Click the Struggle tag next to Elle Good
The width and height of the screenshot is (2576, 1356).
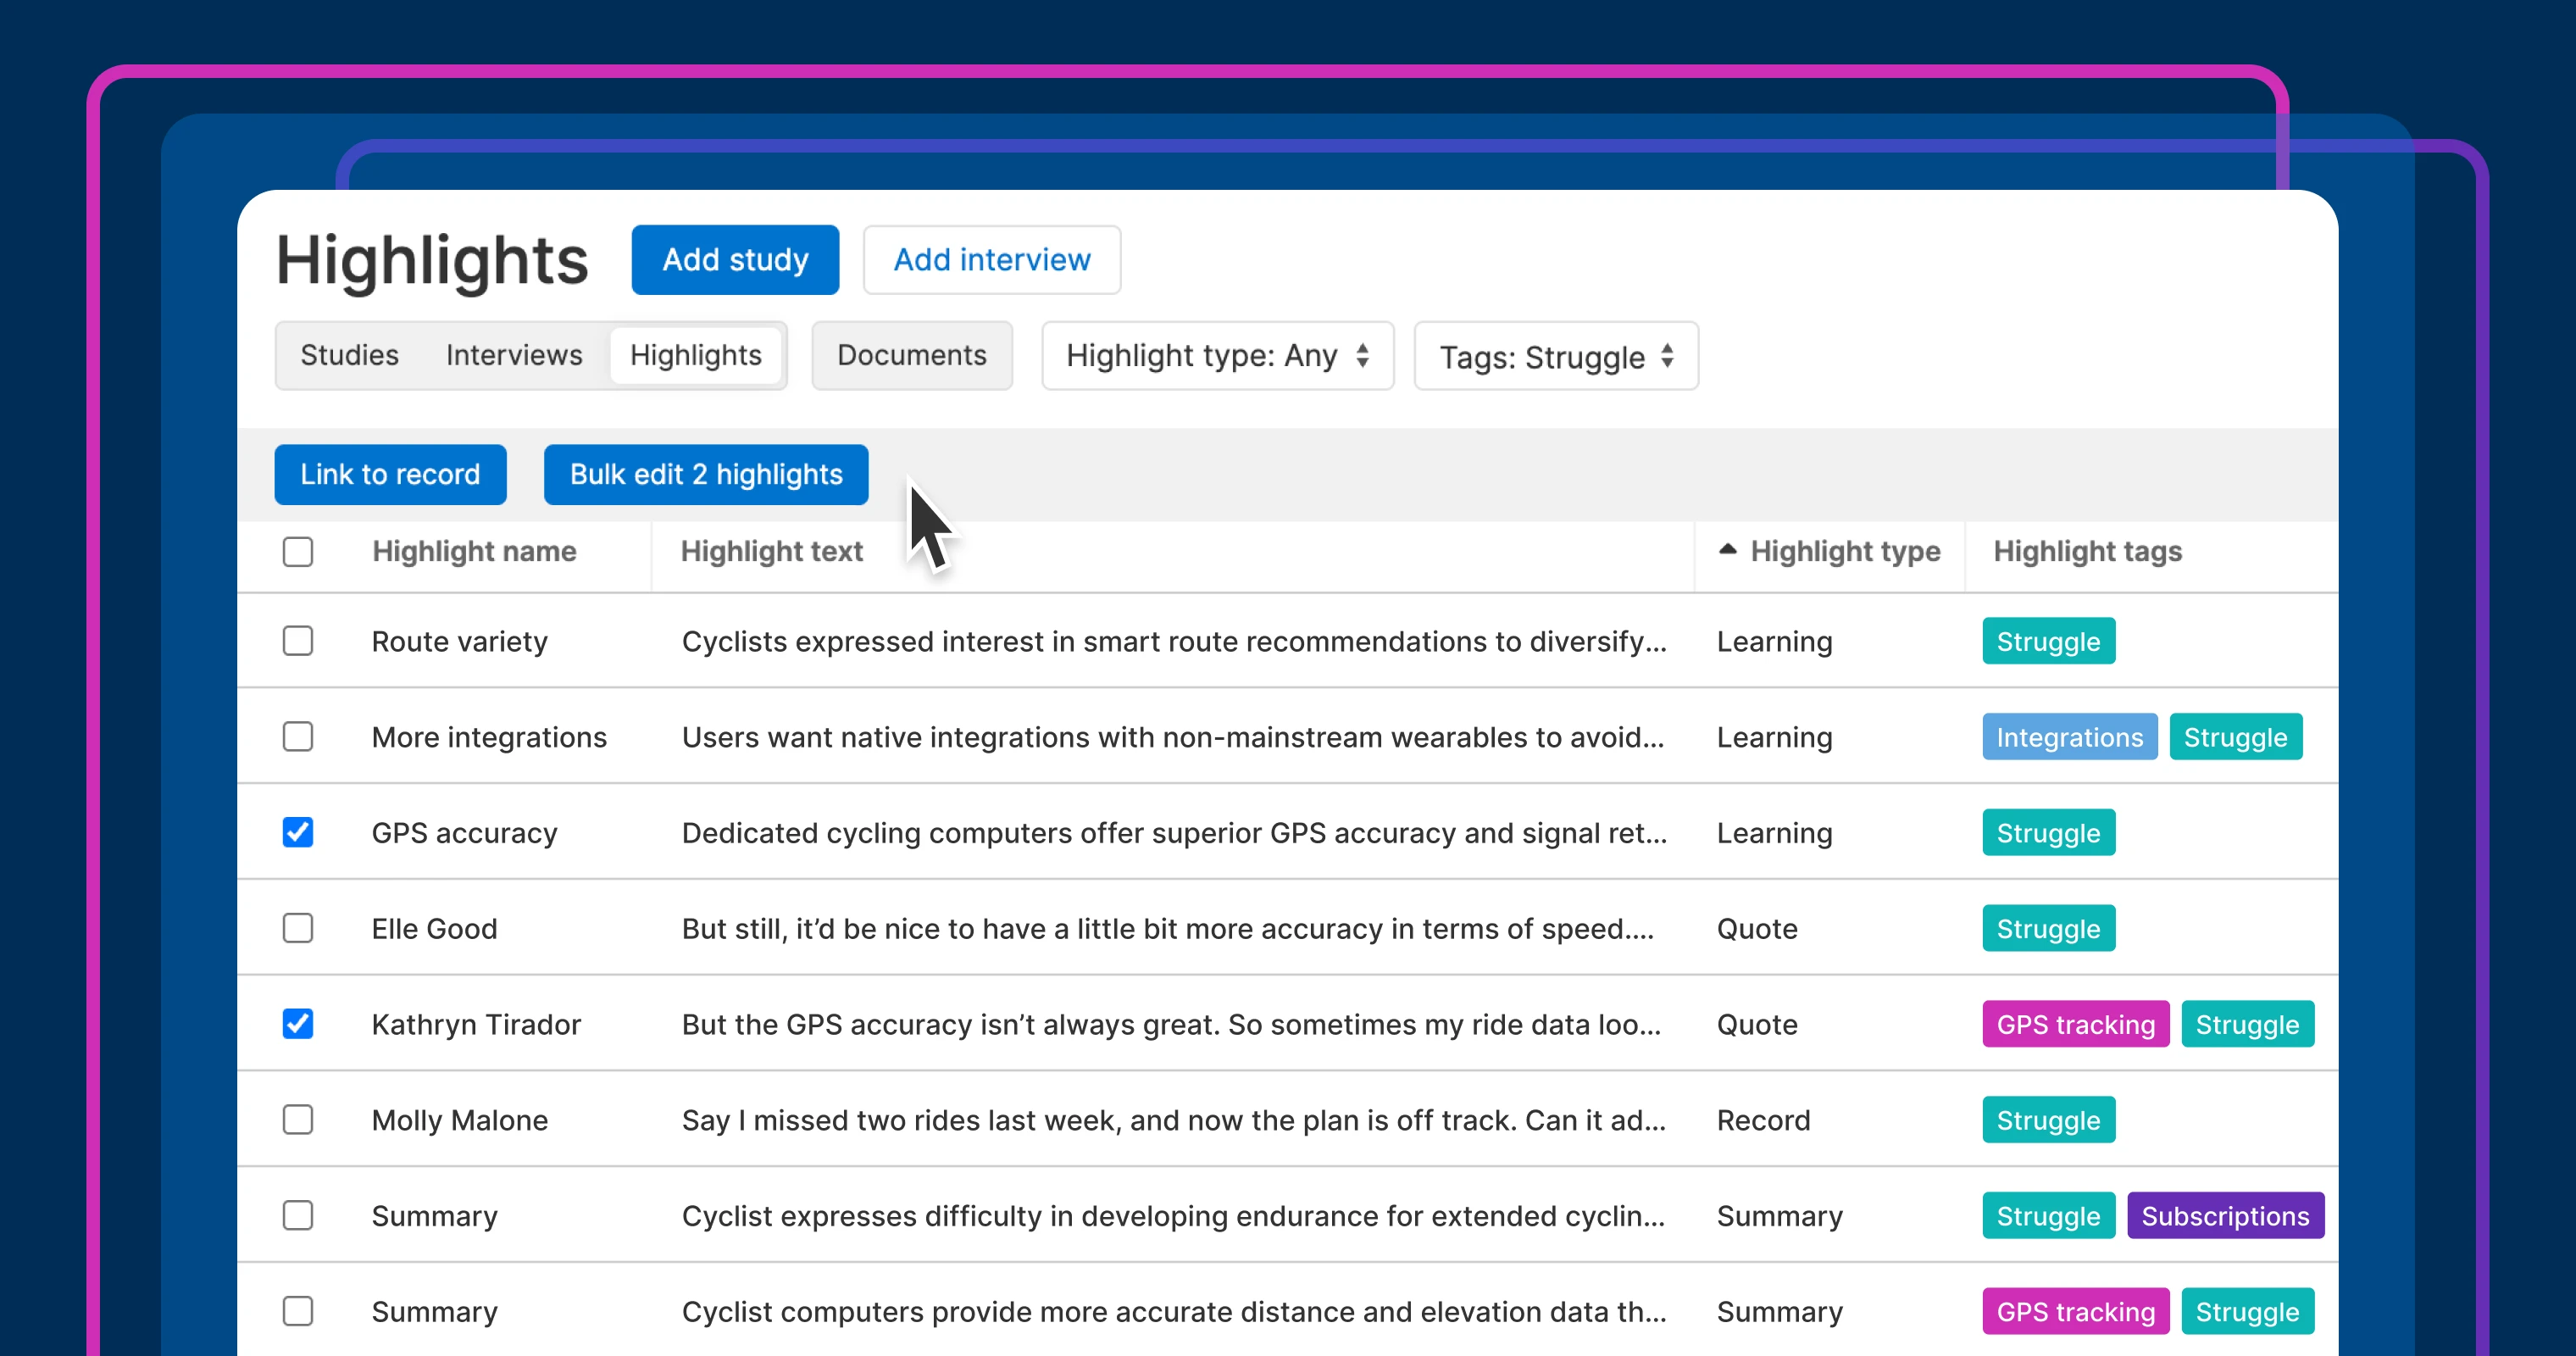point(2048,928)
